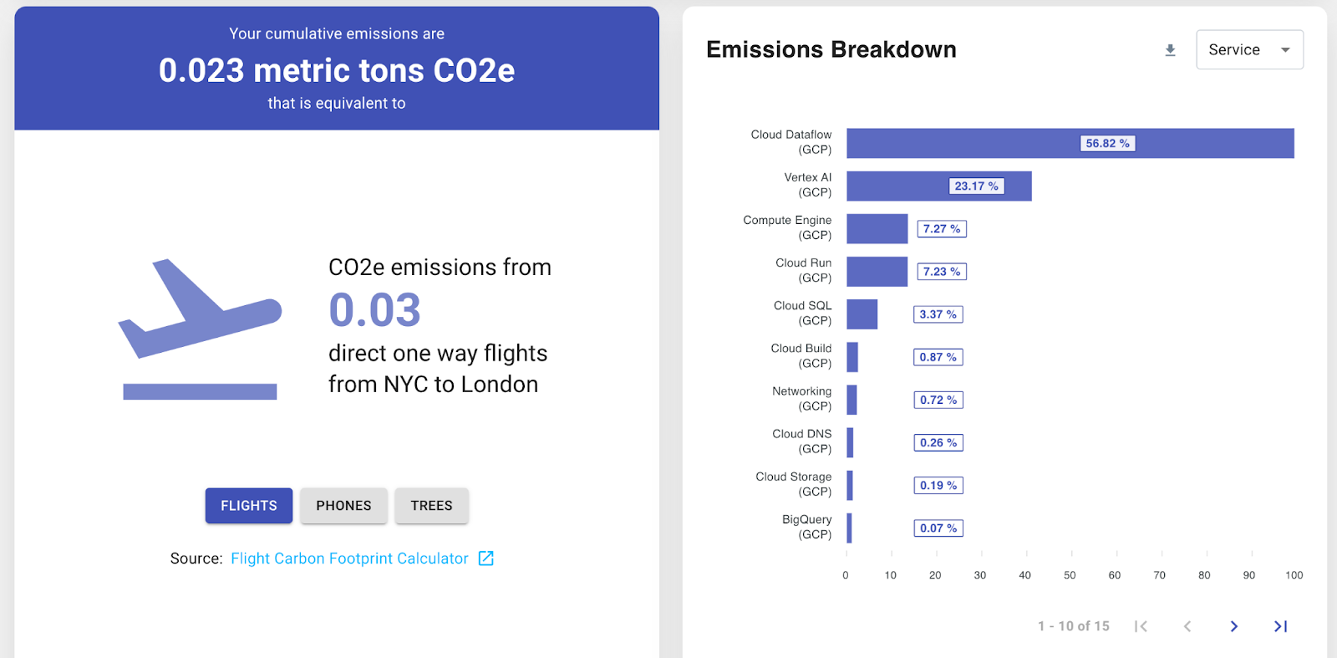1338x658 pixels.
Task: Click the 7.23 % value label
Action: [x=941, y=271]
